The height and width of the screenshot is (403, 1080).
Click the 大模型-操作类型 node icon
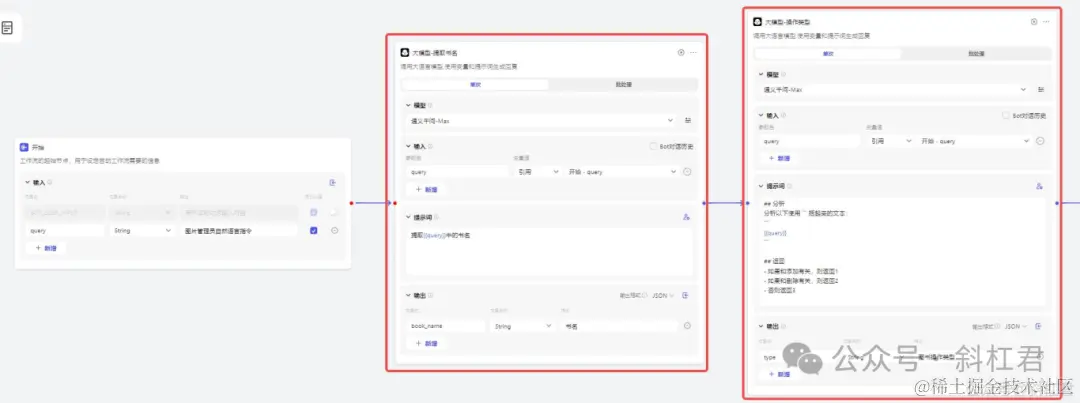coord(758,22)
